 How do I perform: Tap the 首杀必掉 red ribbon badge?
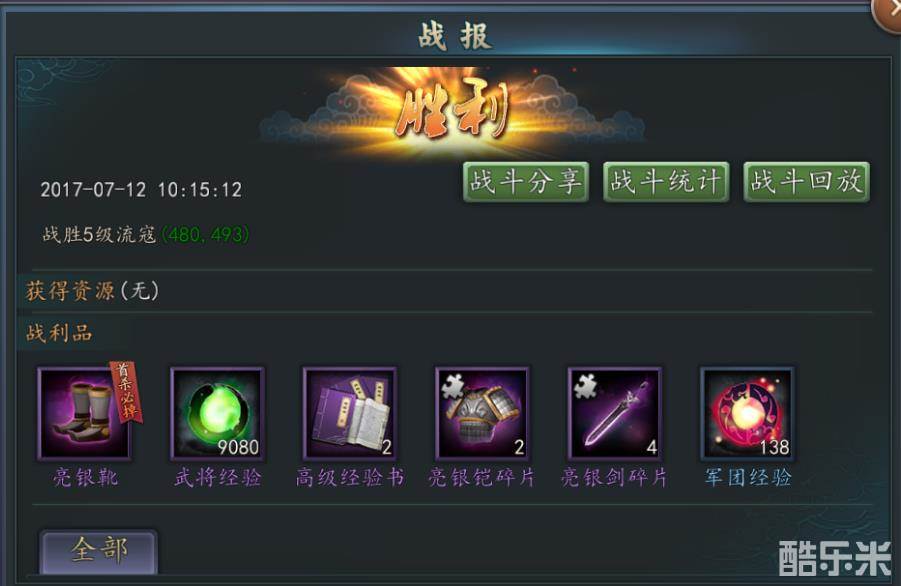coord(127,390)
